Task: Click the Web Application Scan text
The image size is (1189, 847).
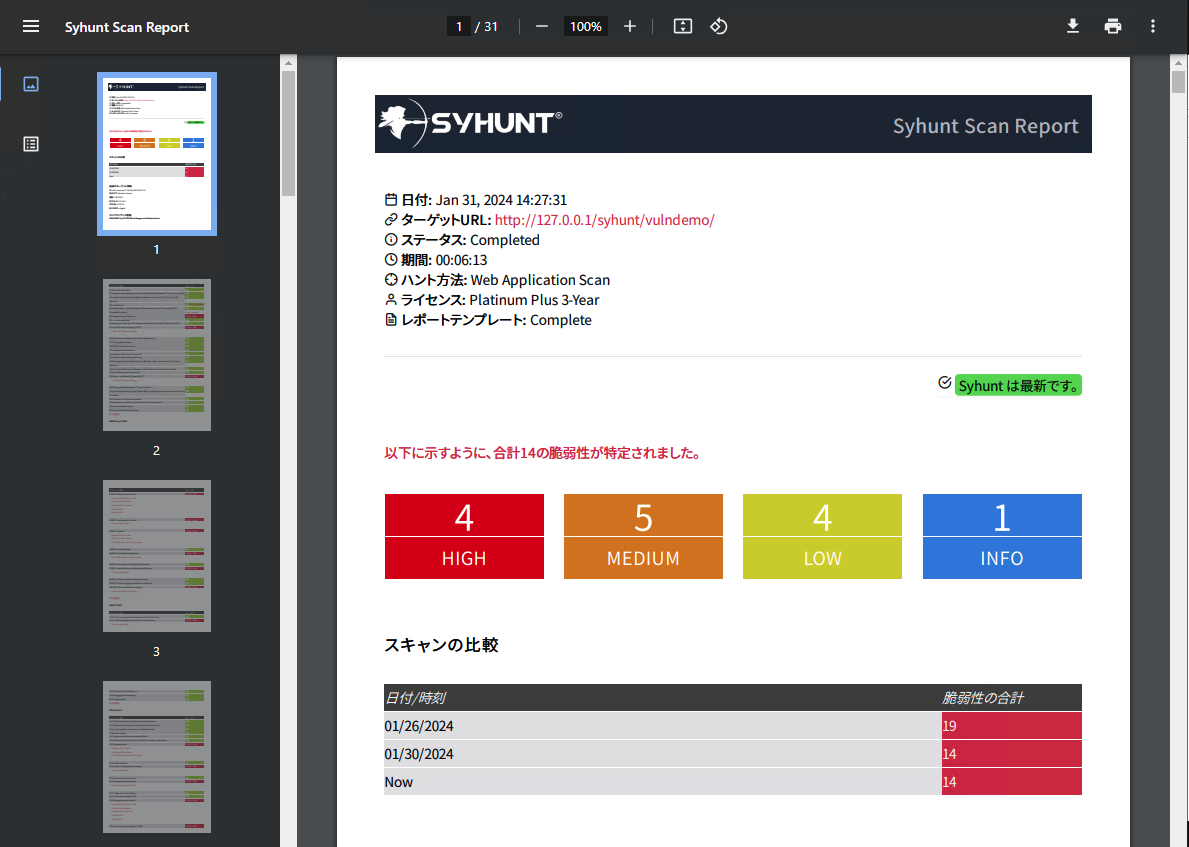Action: click(540, 280)
